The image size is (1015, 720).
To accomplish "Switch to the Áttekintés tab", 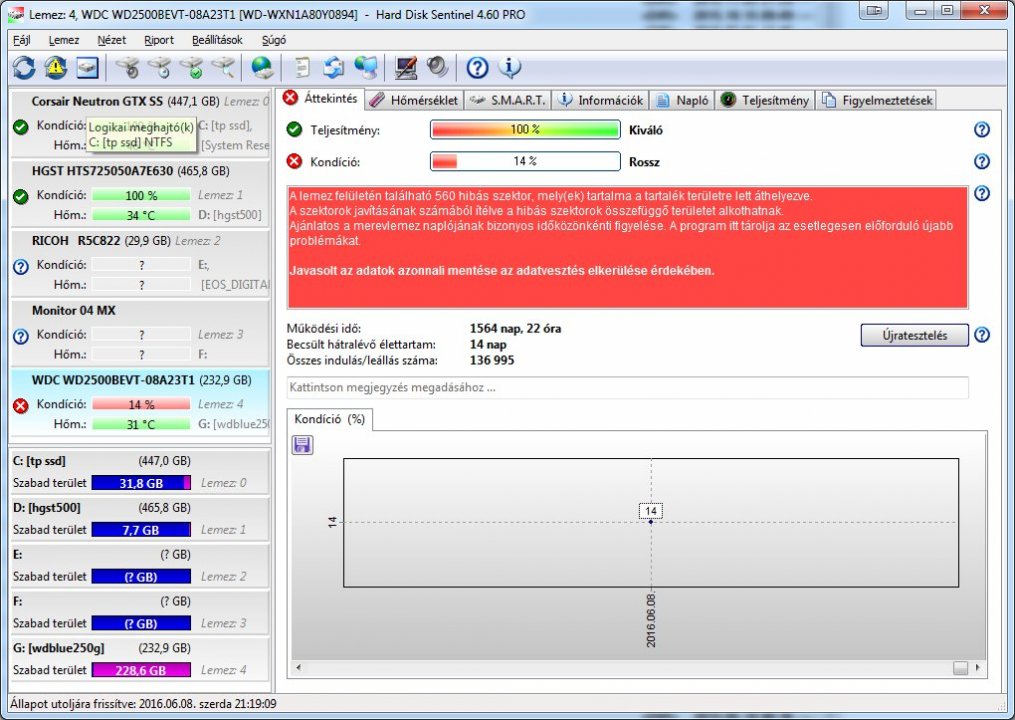I will [x=321, y=98].
